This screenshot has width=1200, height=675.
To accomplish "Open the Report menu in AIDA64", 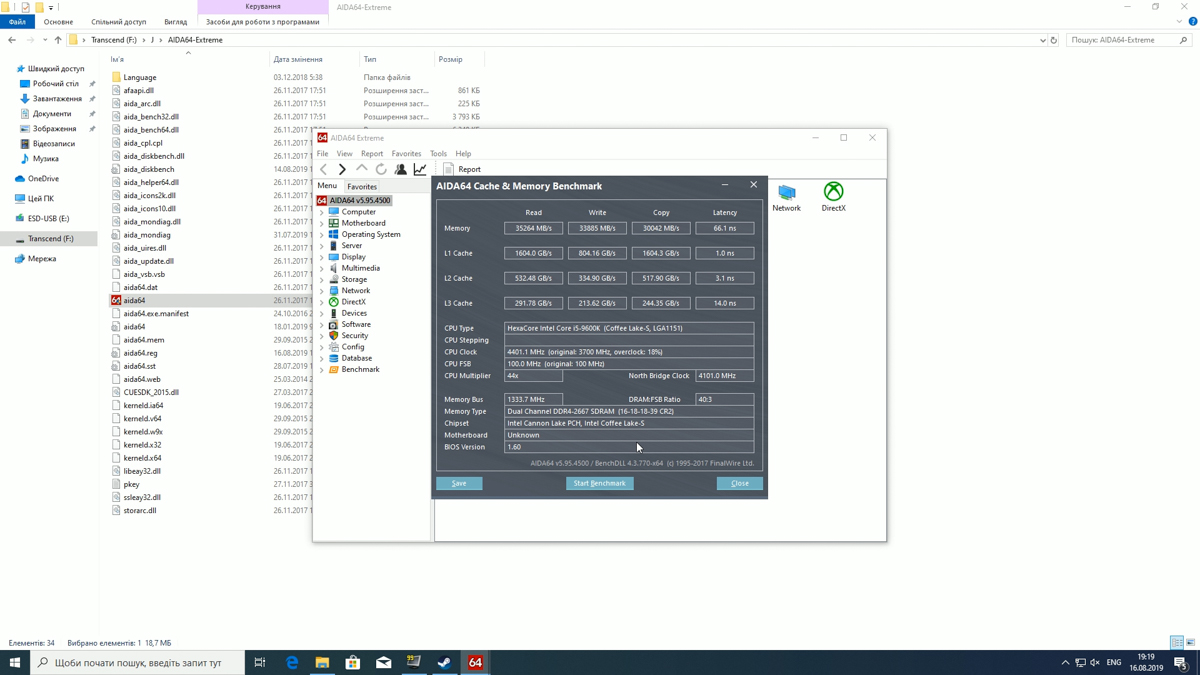I will 372,154.
